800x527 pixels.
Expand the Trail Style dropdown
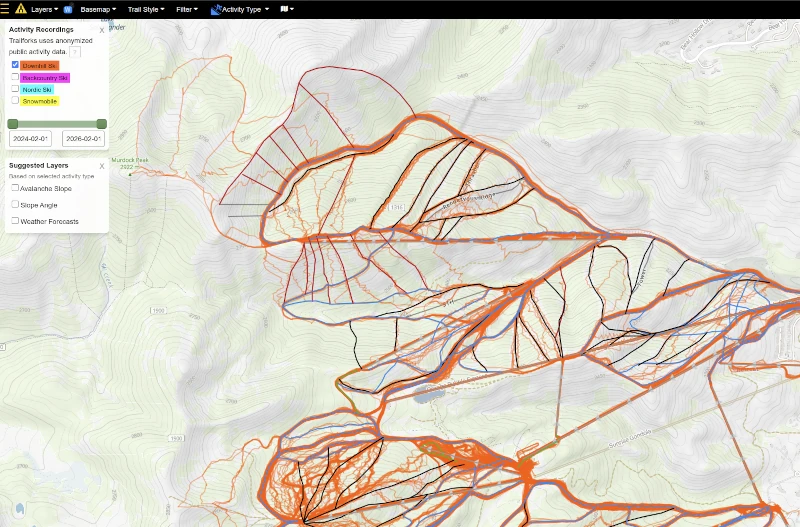point(146,9)
